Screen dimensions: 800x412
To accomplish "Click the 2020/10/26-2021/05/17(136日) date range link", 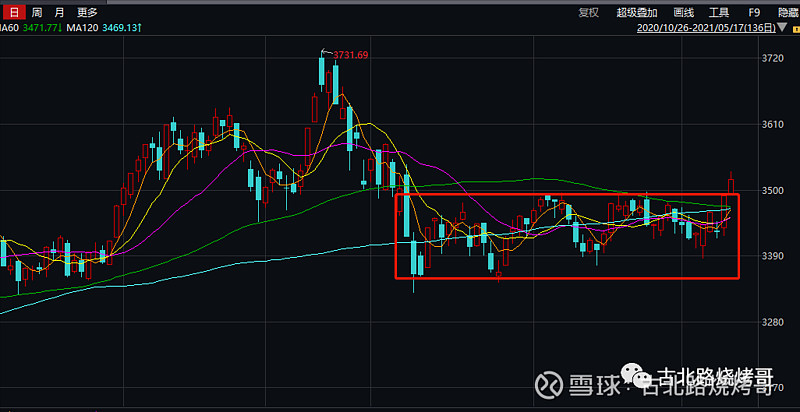I will [x=706, y=28].
